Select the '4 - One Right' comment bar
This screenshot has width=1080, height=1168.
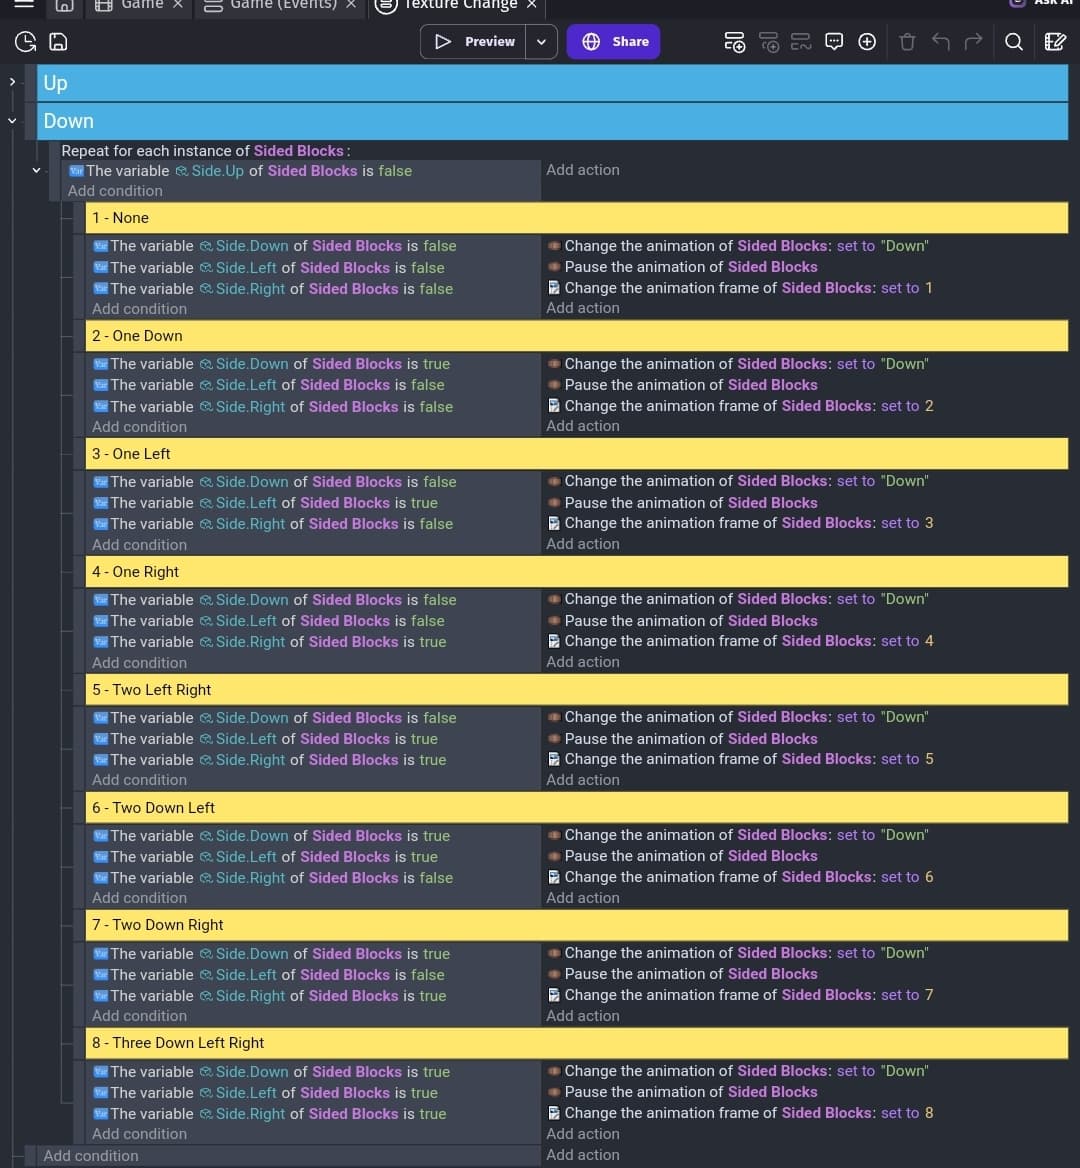(x=576, y=571)
